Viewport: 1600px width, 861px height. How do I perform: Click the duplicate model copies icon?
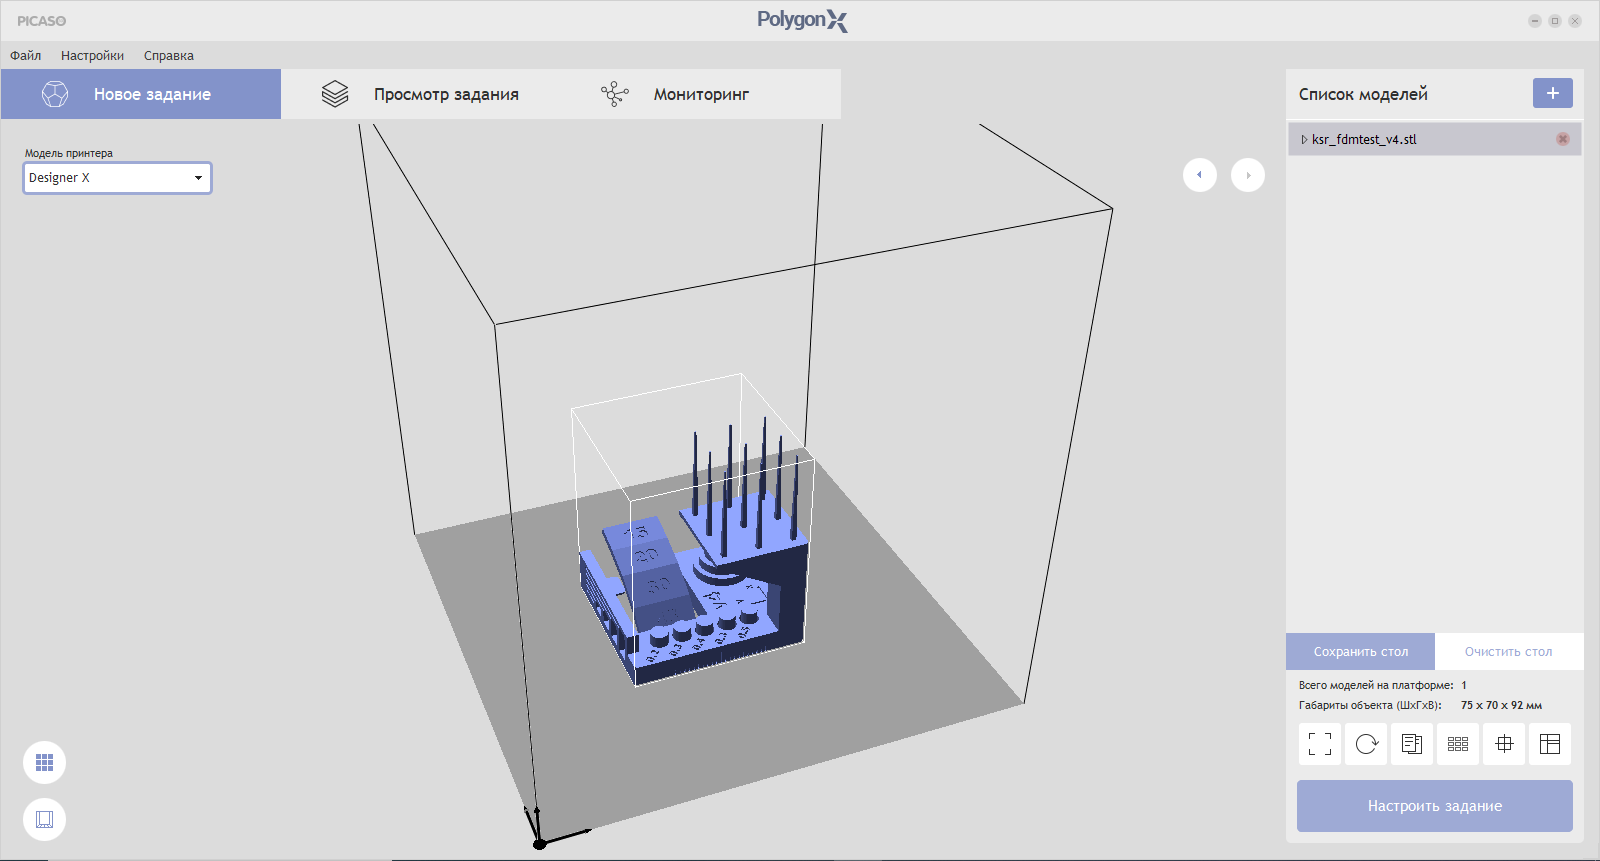pyautogui.click(x=1412, y=744)
